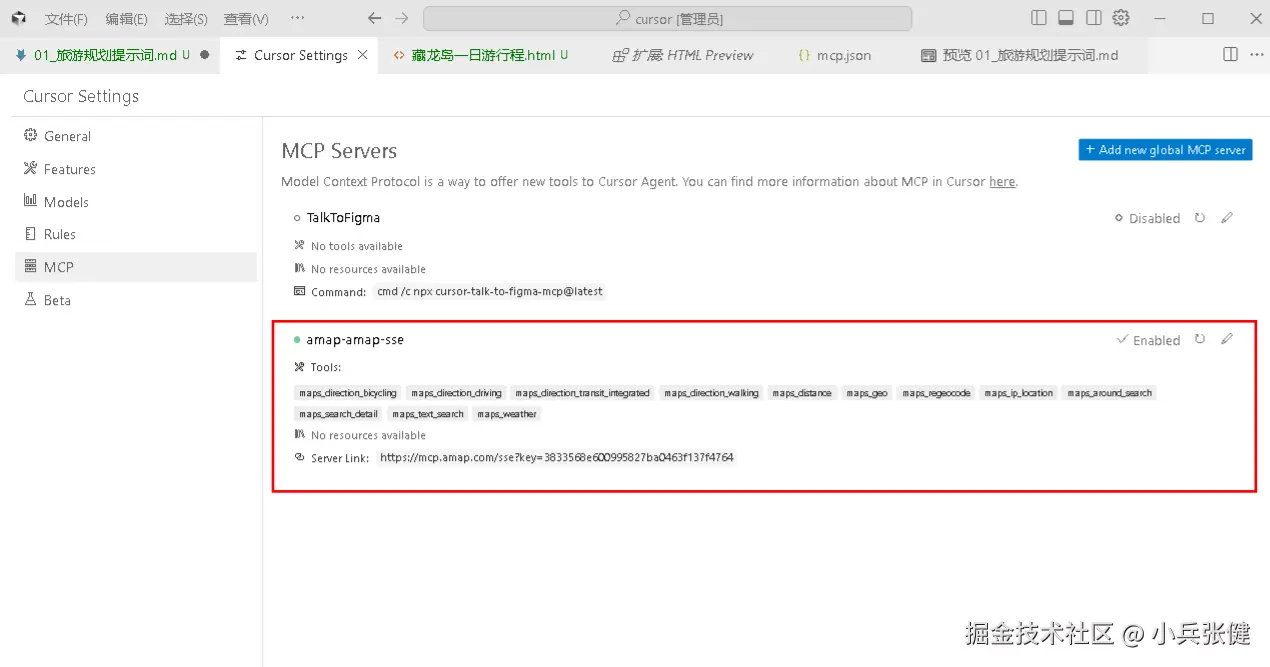Toggle the secondary side bar layout icon
Image resolution: width=1270 pixels, height=667 pixels.
point(1094,18)
